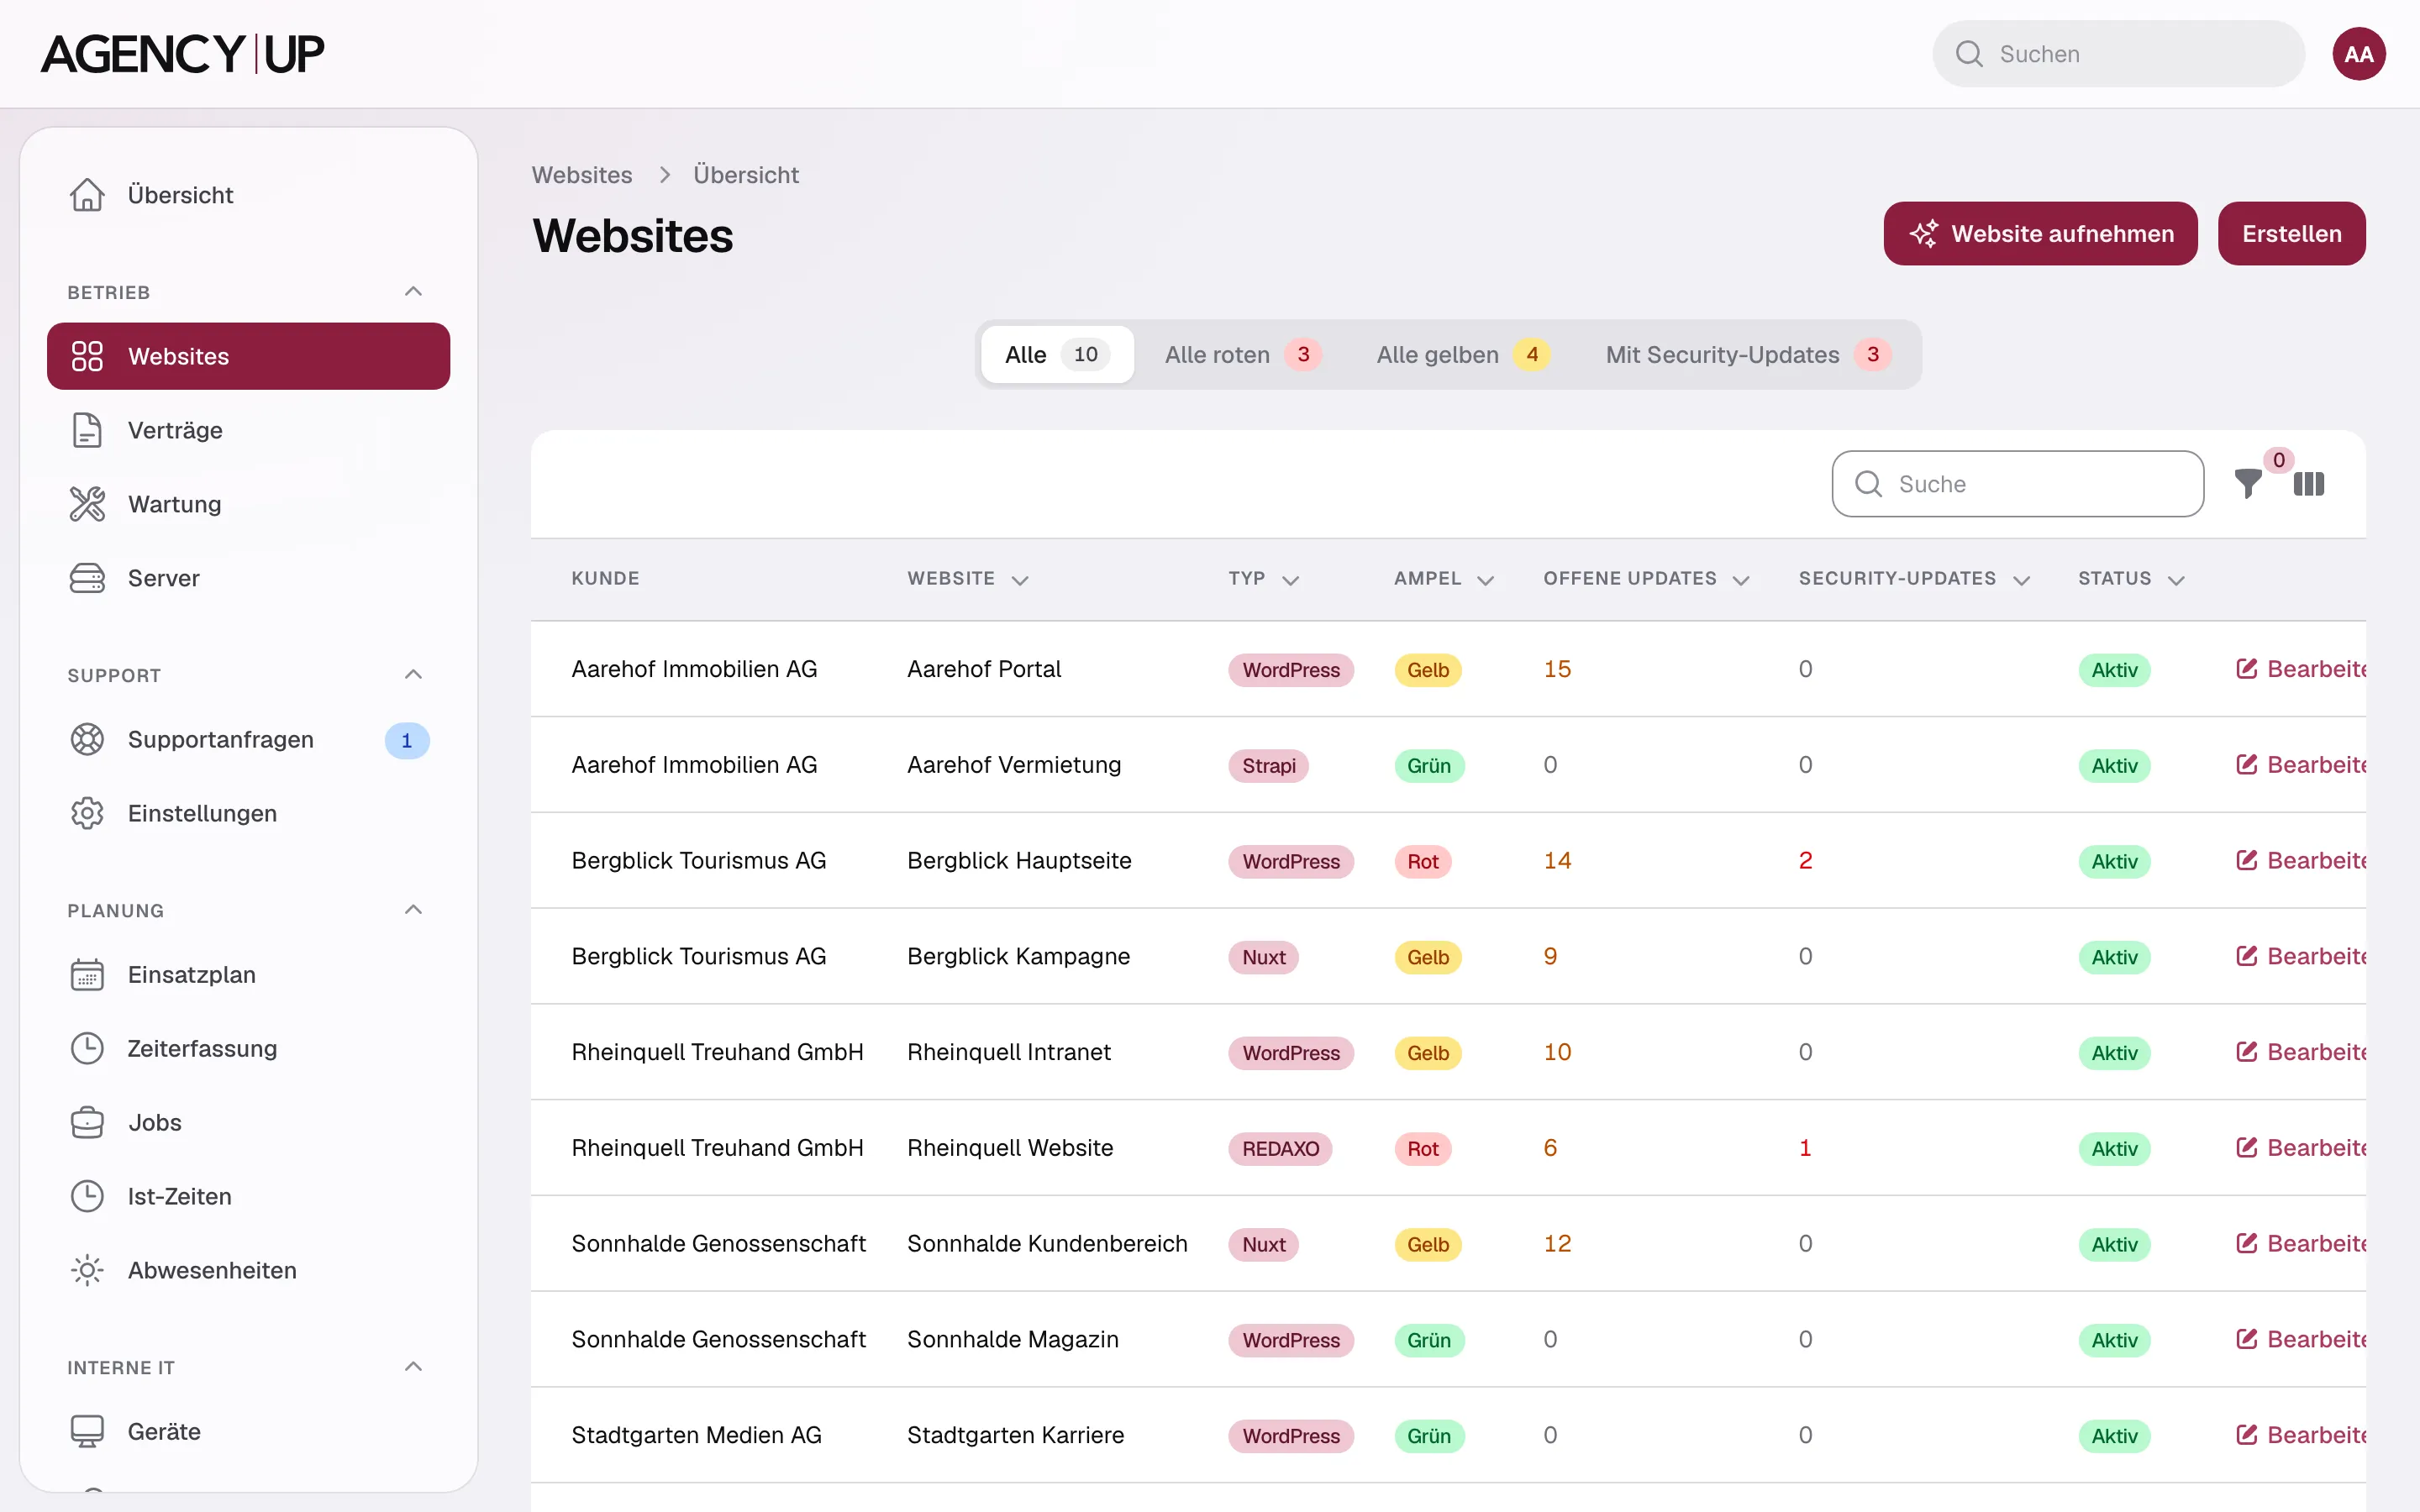Click the global Suchen search field
Image resolution: width=2420 pixels, height=1512 pixels.
(x=2118, y=54)
